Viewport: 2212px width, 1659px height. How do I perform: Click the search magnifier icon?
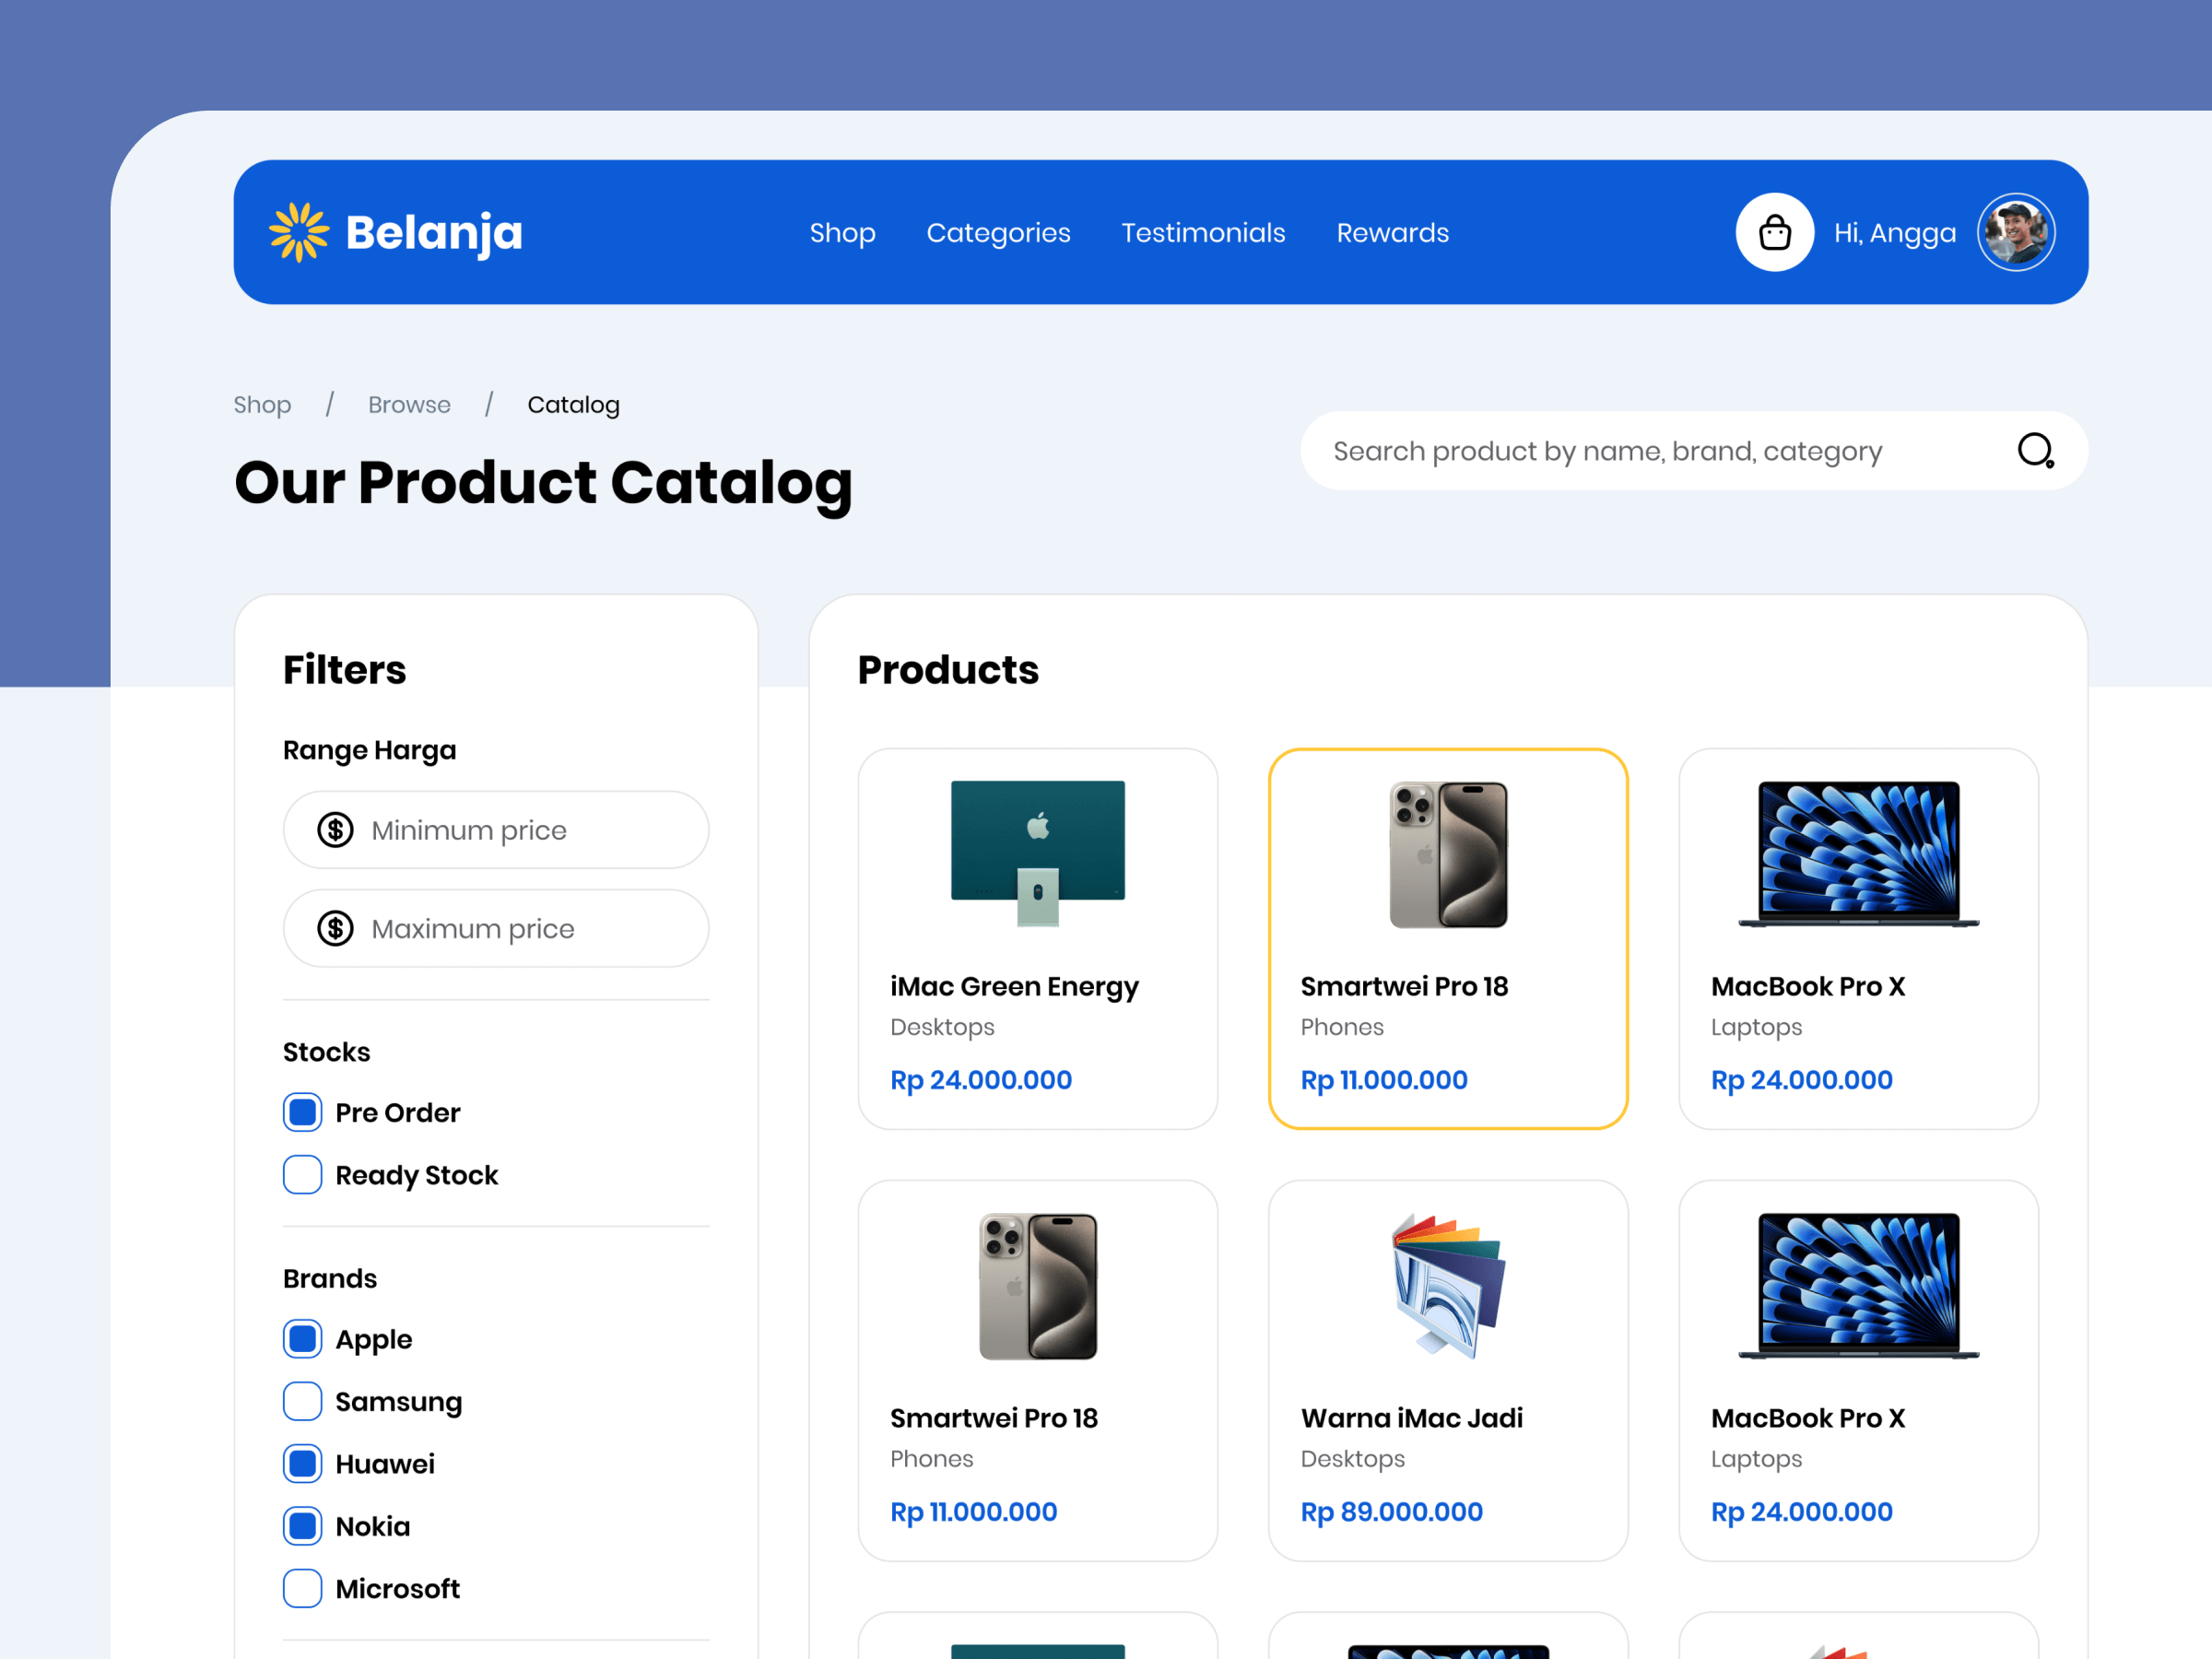[2035, 450]
